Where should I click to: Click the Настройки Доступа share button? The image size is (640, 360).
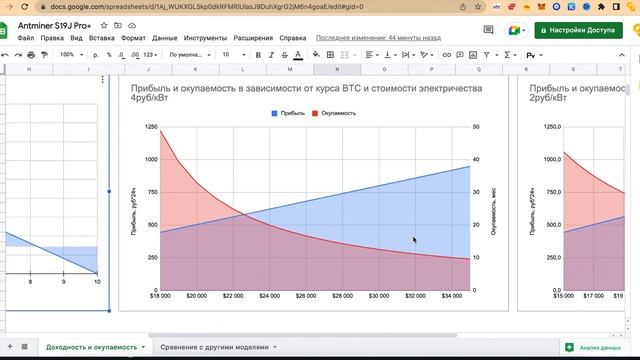coord(579,30)
